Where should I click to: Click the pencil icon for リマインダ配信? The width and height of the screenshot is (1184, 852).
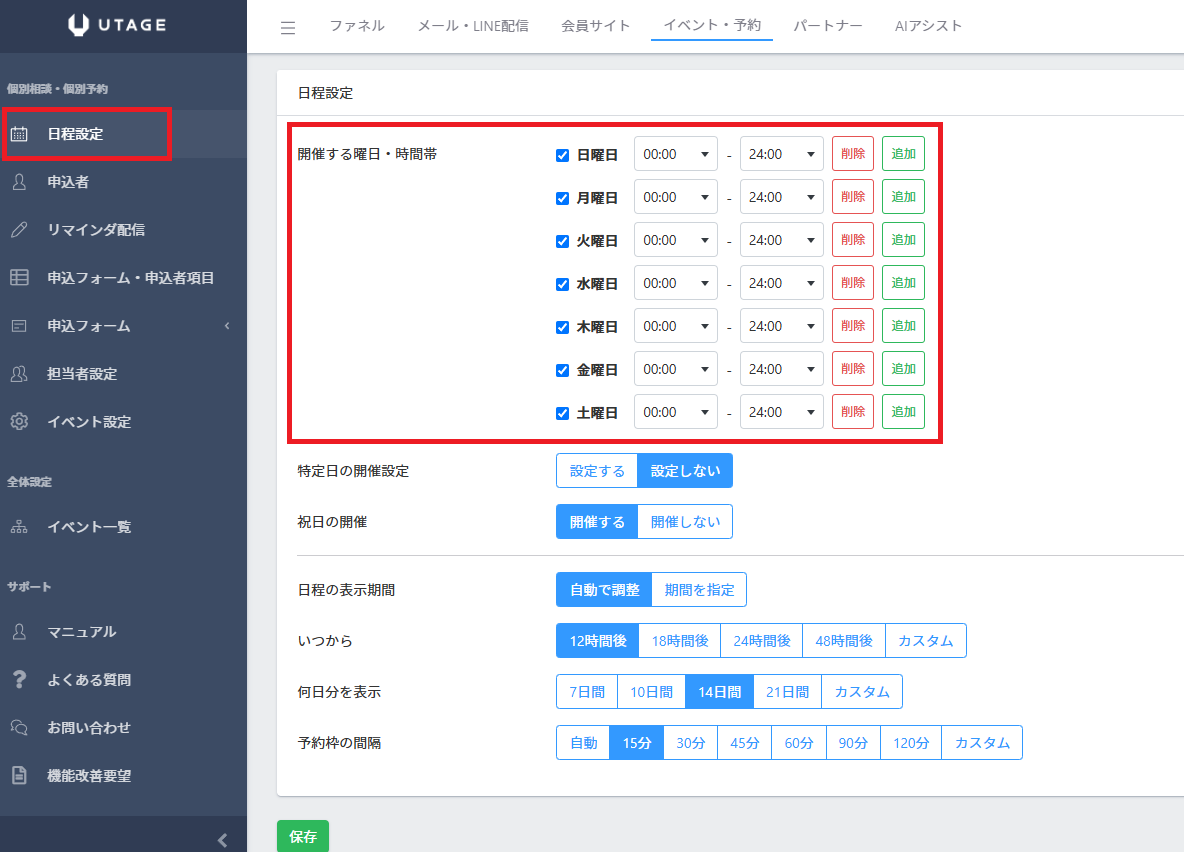click(19, 230)
